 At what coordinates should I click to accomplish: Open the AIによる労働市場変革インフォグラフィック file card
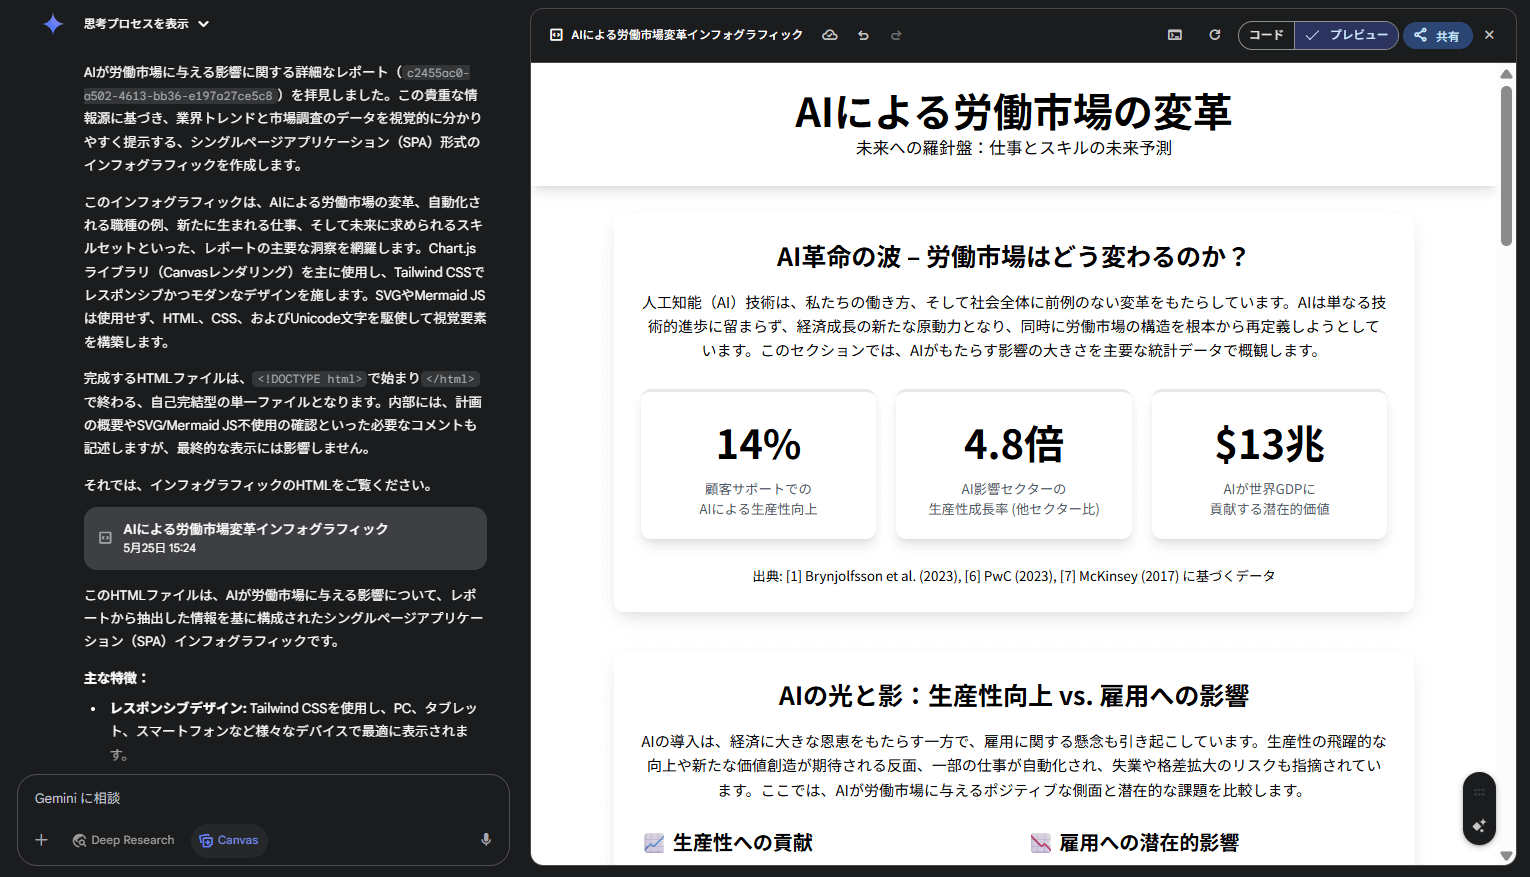click(285, 538)
